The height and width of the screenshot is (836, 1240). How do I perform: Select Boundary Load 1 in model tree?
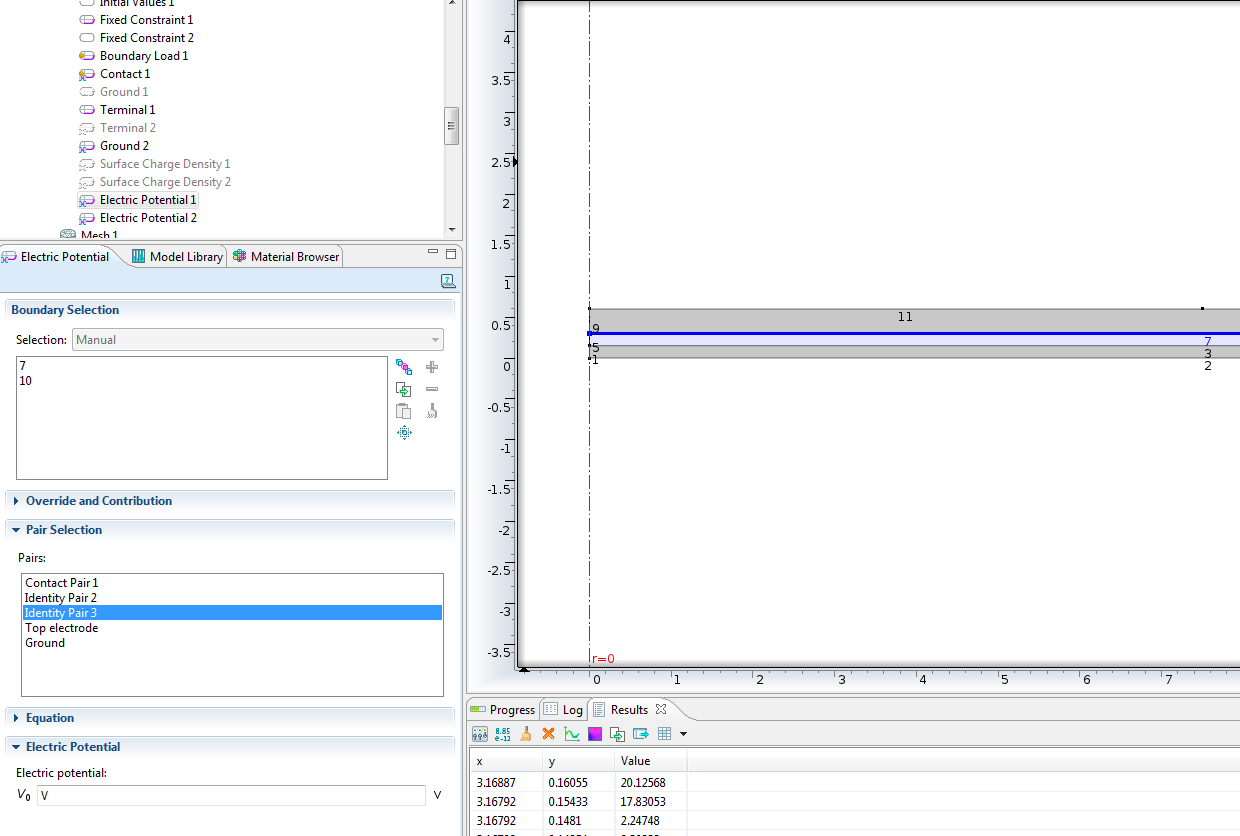pos(143,56)
